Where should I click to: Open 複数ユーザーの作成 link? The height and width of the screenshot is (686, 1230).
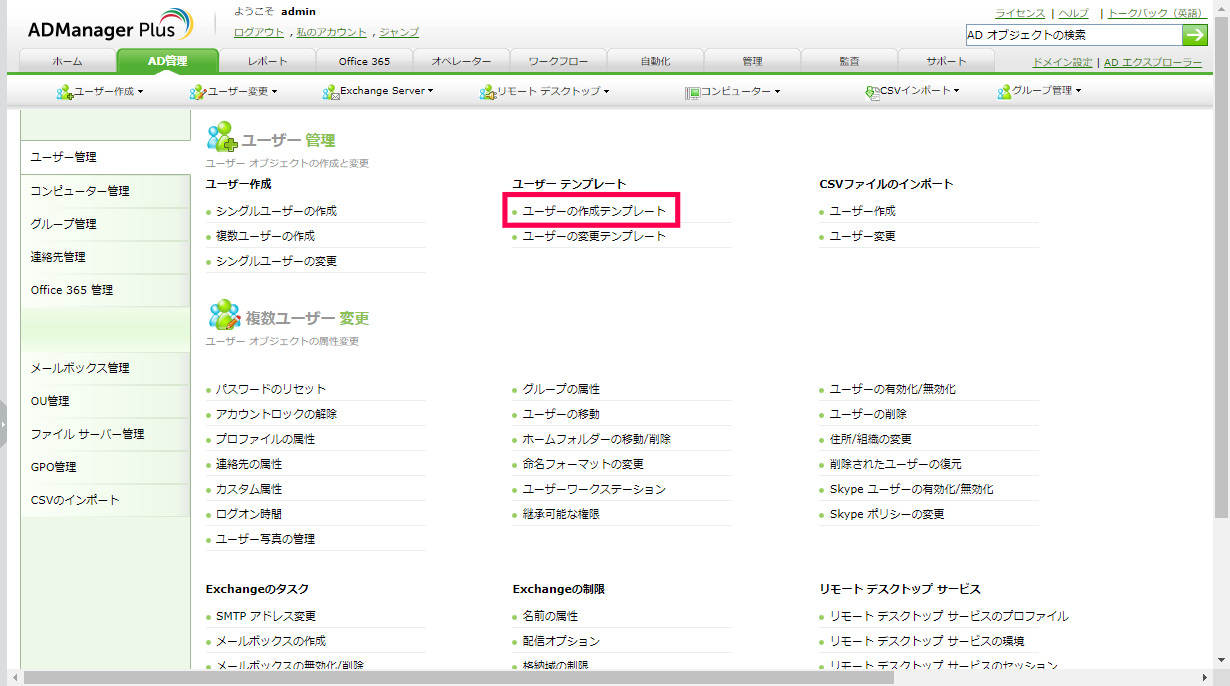(x=265, y=236)
